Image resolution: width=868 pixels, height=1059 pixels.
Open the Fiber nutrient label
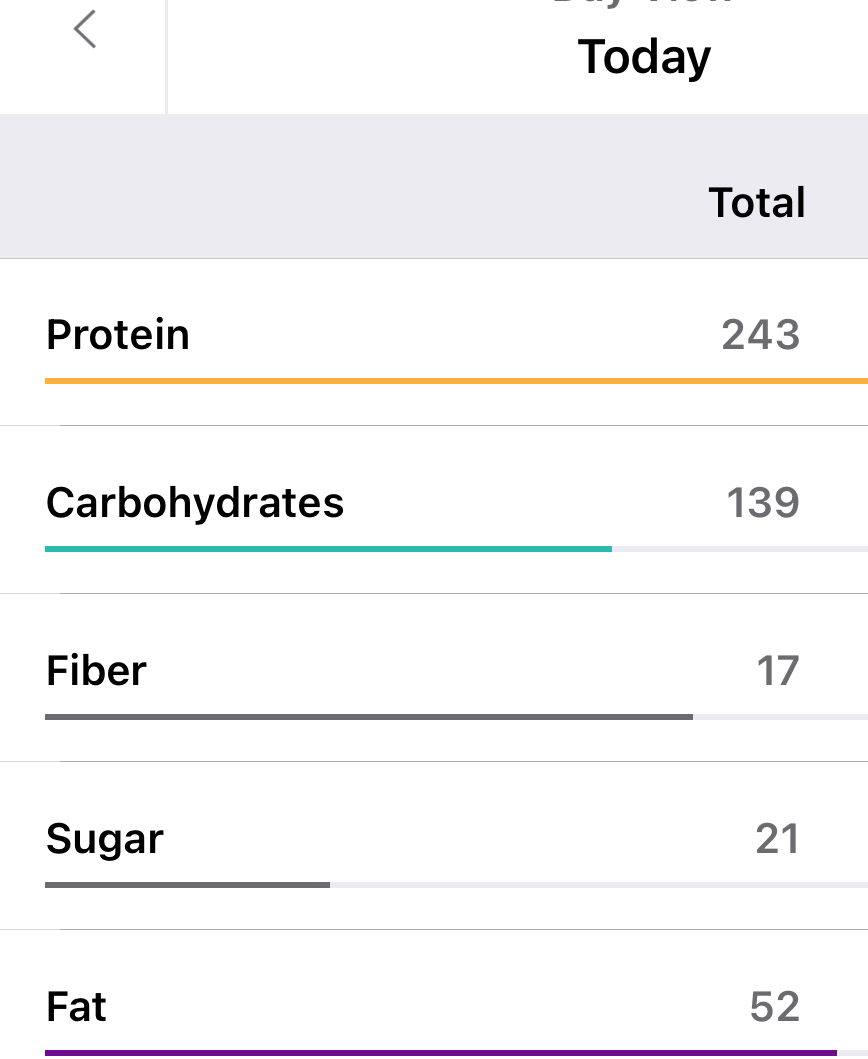point(96,670)
